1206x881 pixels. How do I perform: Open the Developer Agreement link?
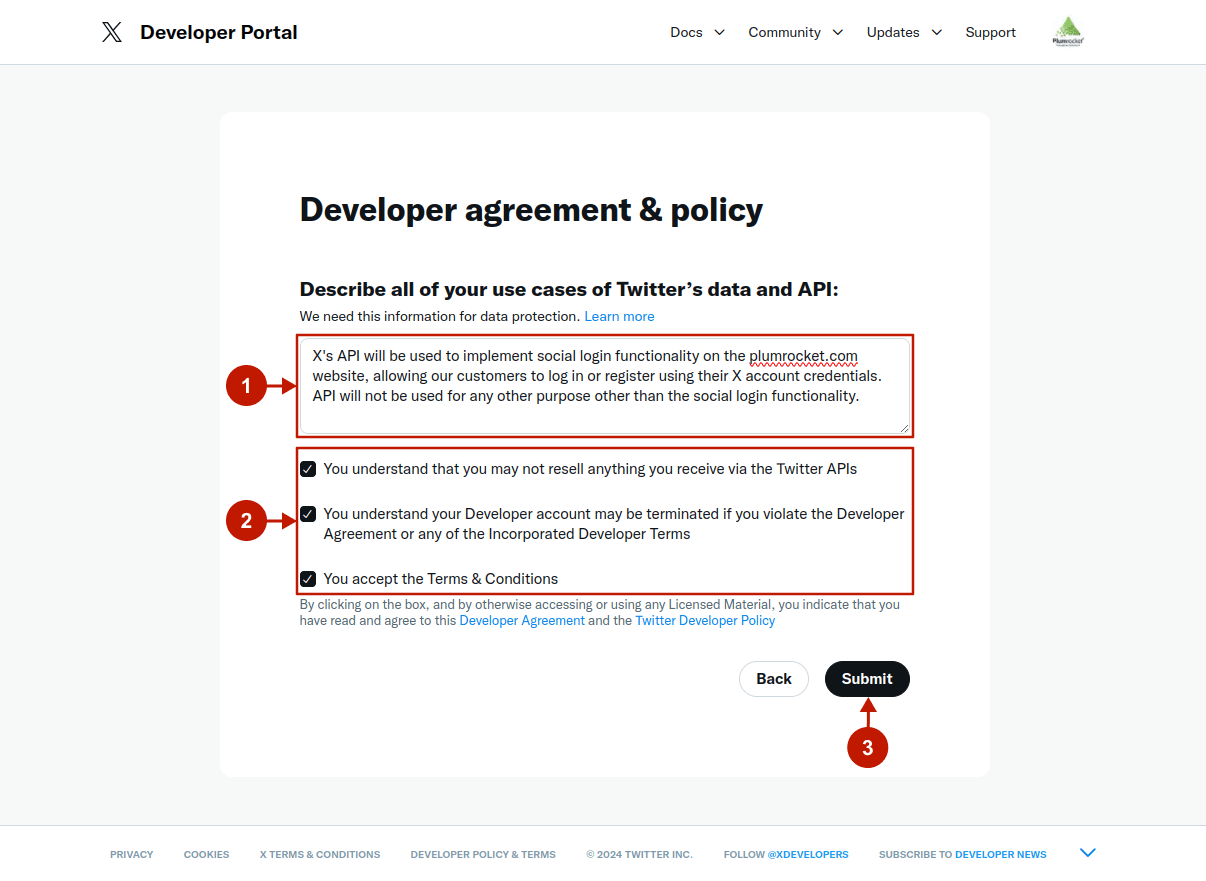tap(522, 621)
